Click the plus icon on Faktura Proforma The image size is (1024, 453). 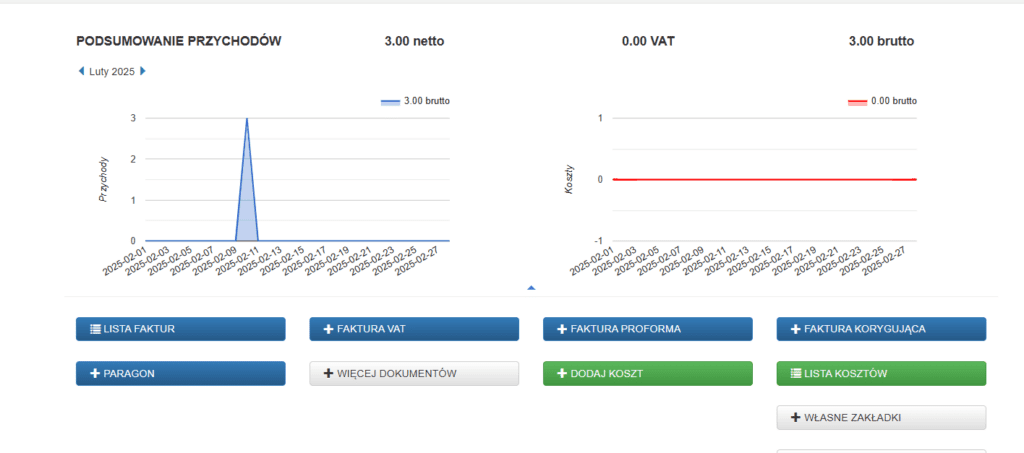pyautogui.click(x=562, y=329)
